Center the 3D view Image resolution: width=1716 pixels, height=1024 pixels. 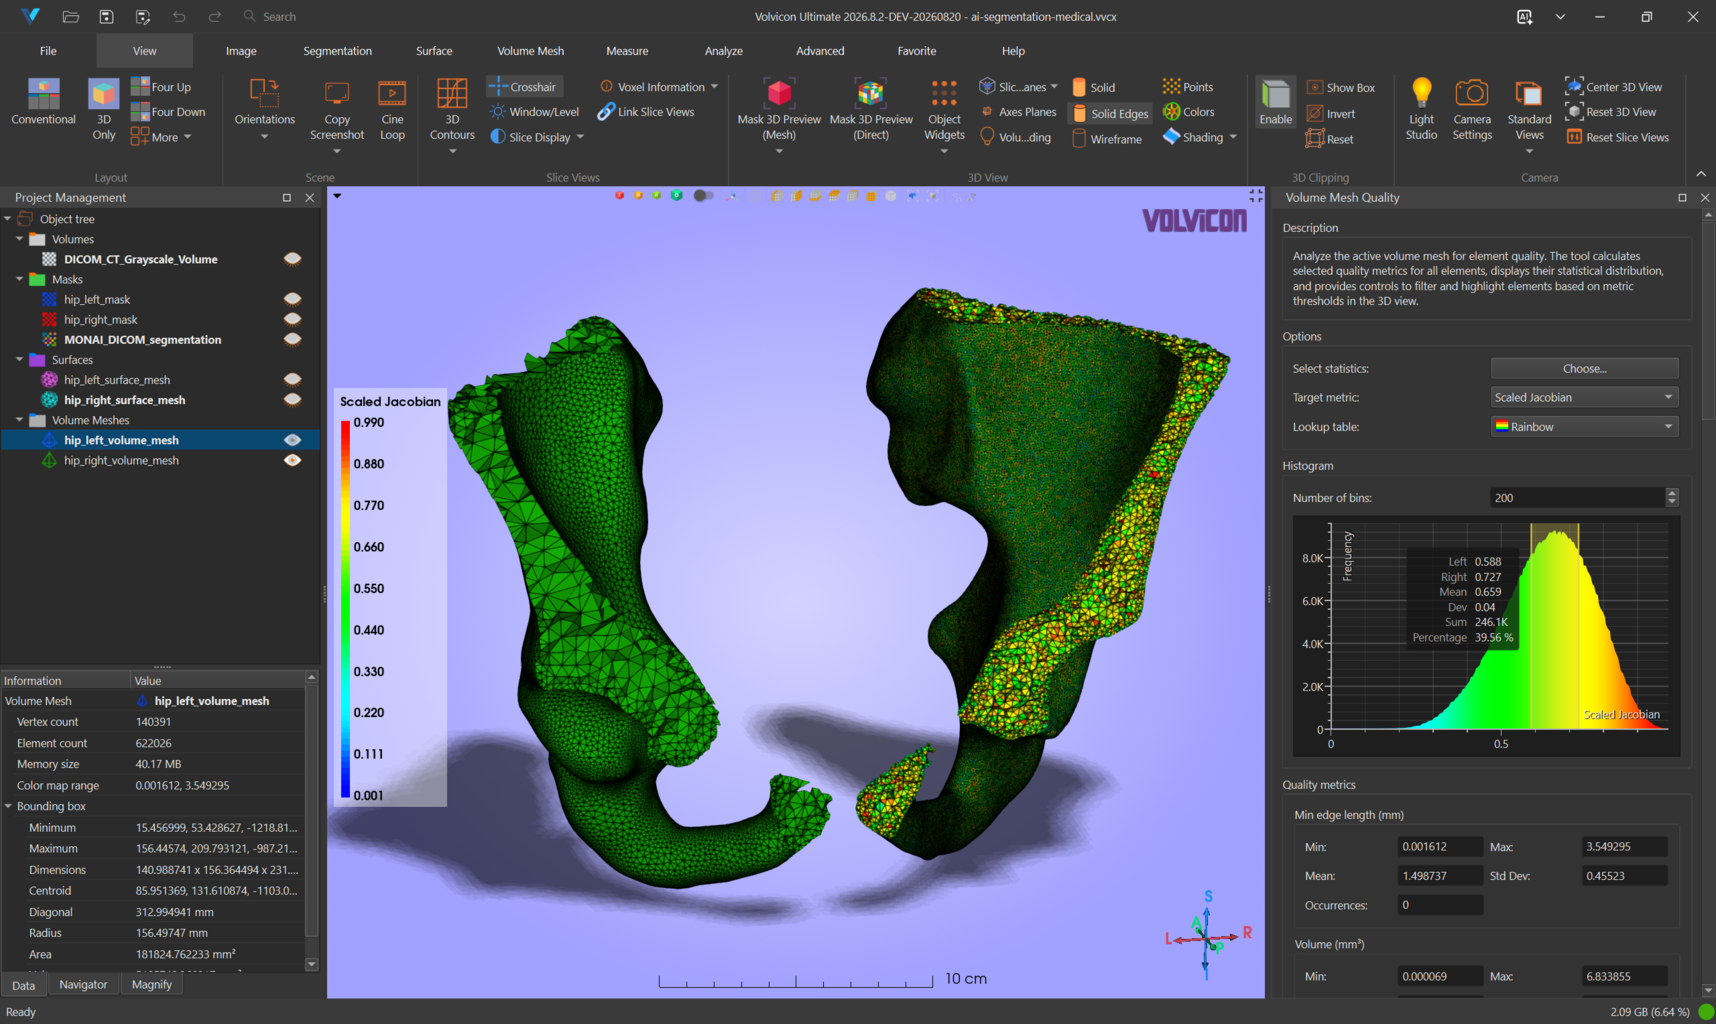coord(1614,87)
